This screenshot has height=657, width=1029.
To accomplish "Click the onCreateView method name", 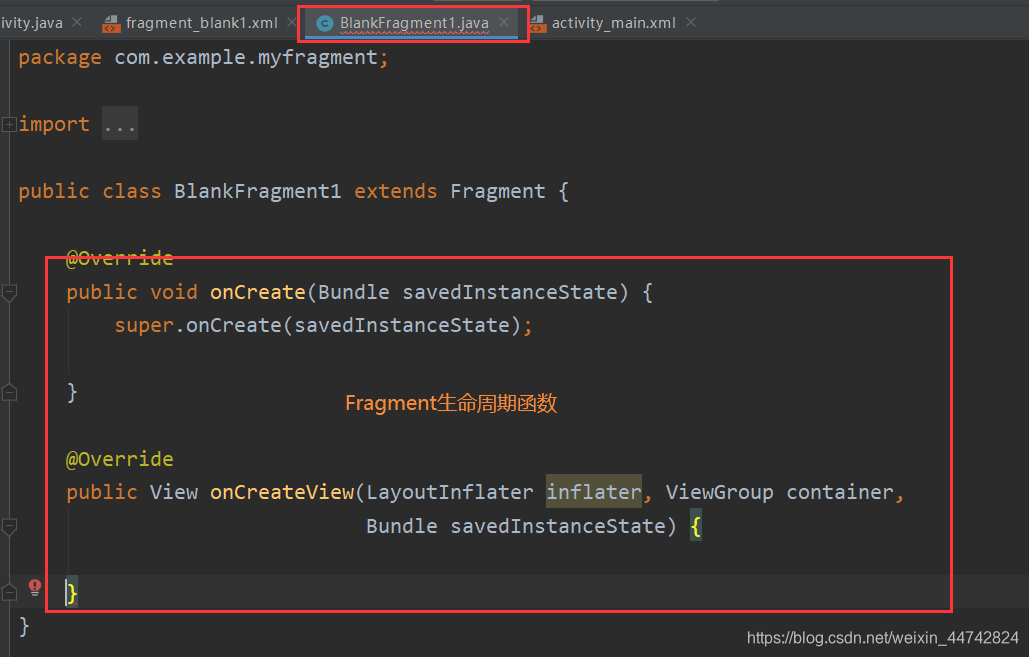I will pyautogui.click(x=282, y=492).
